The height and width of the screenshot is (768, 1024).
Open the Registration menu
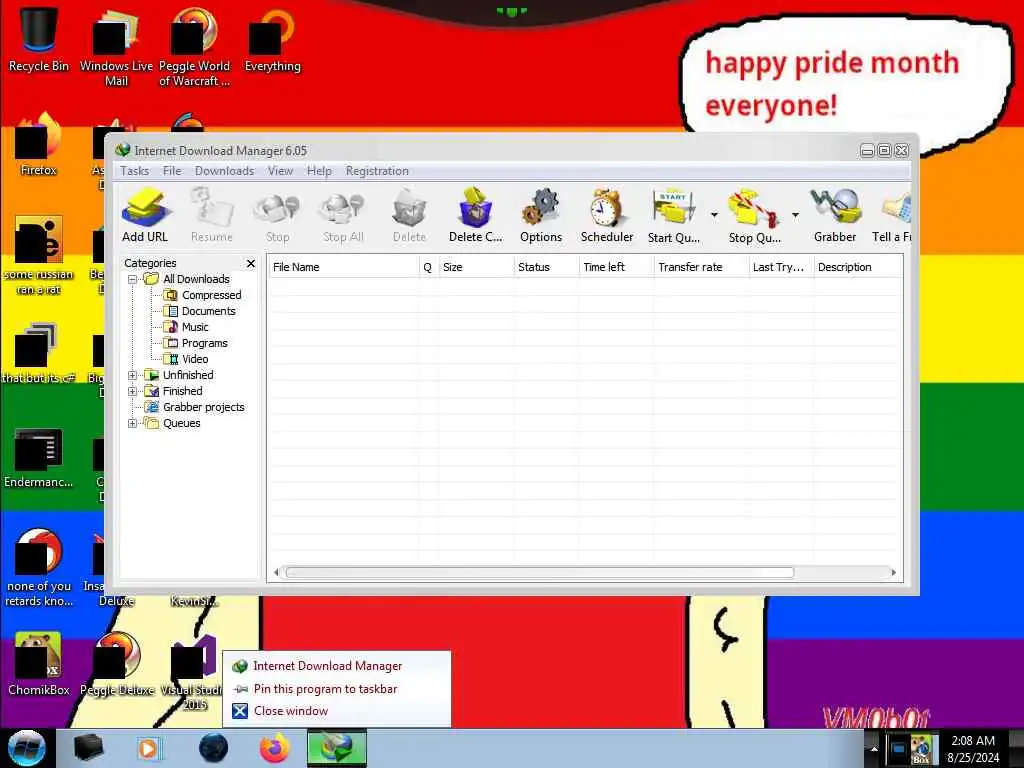(377, 171)
